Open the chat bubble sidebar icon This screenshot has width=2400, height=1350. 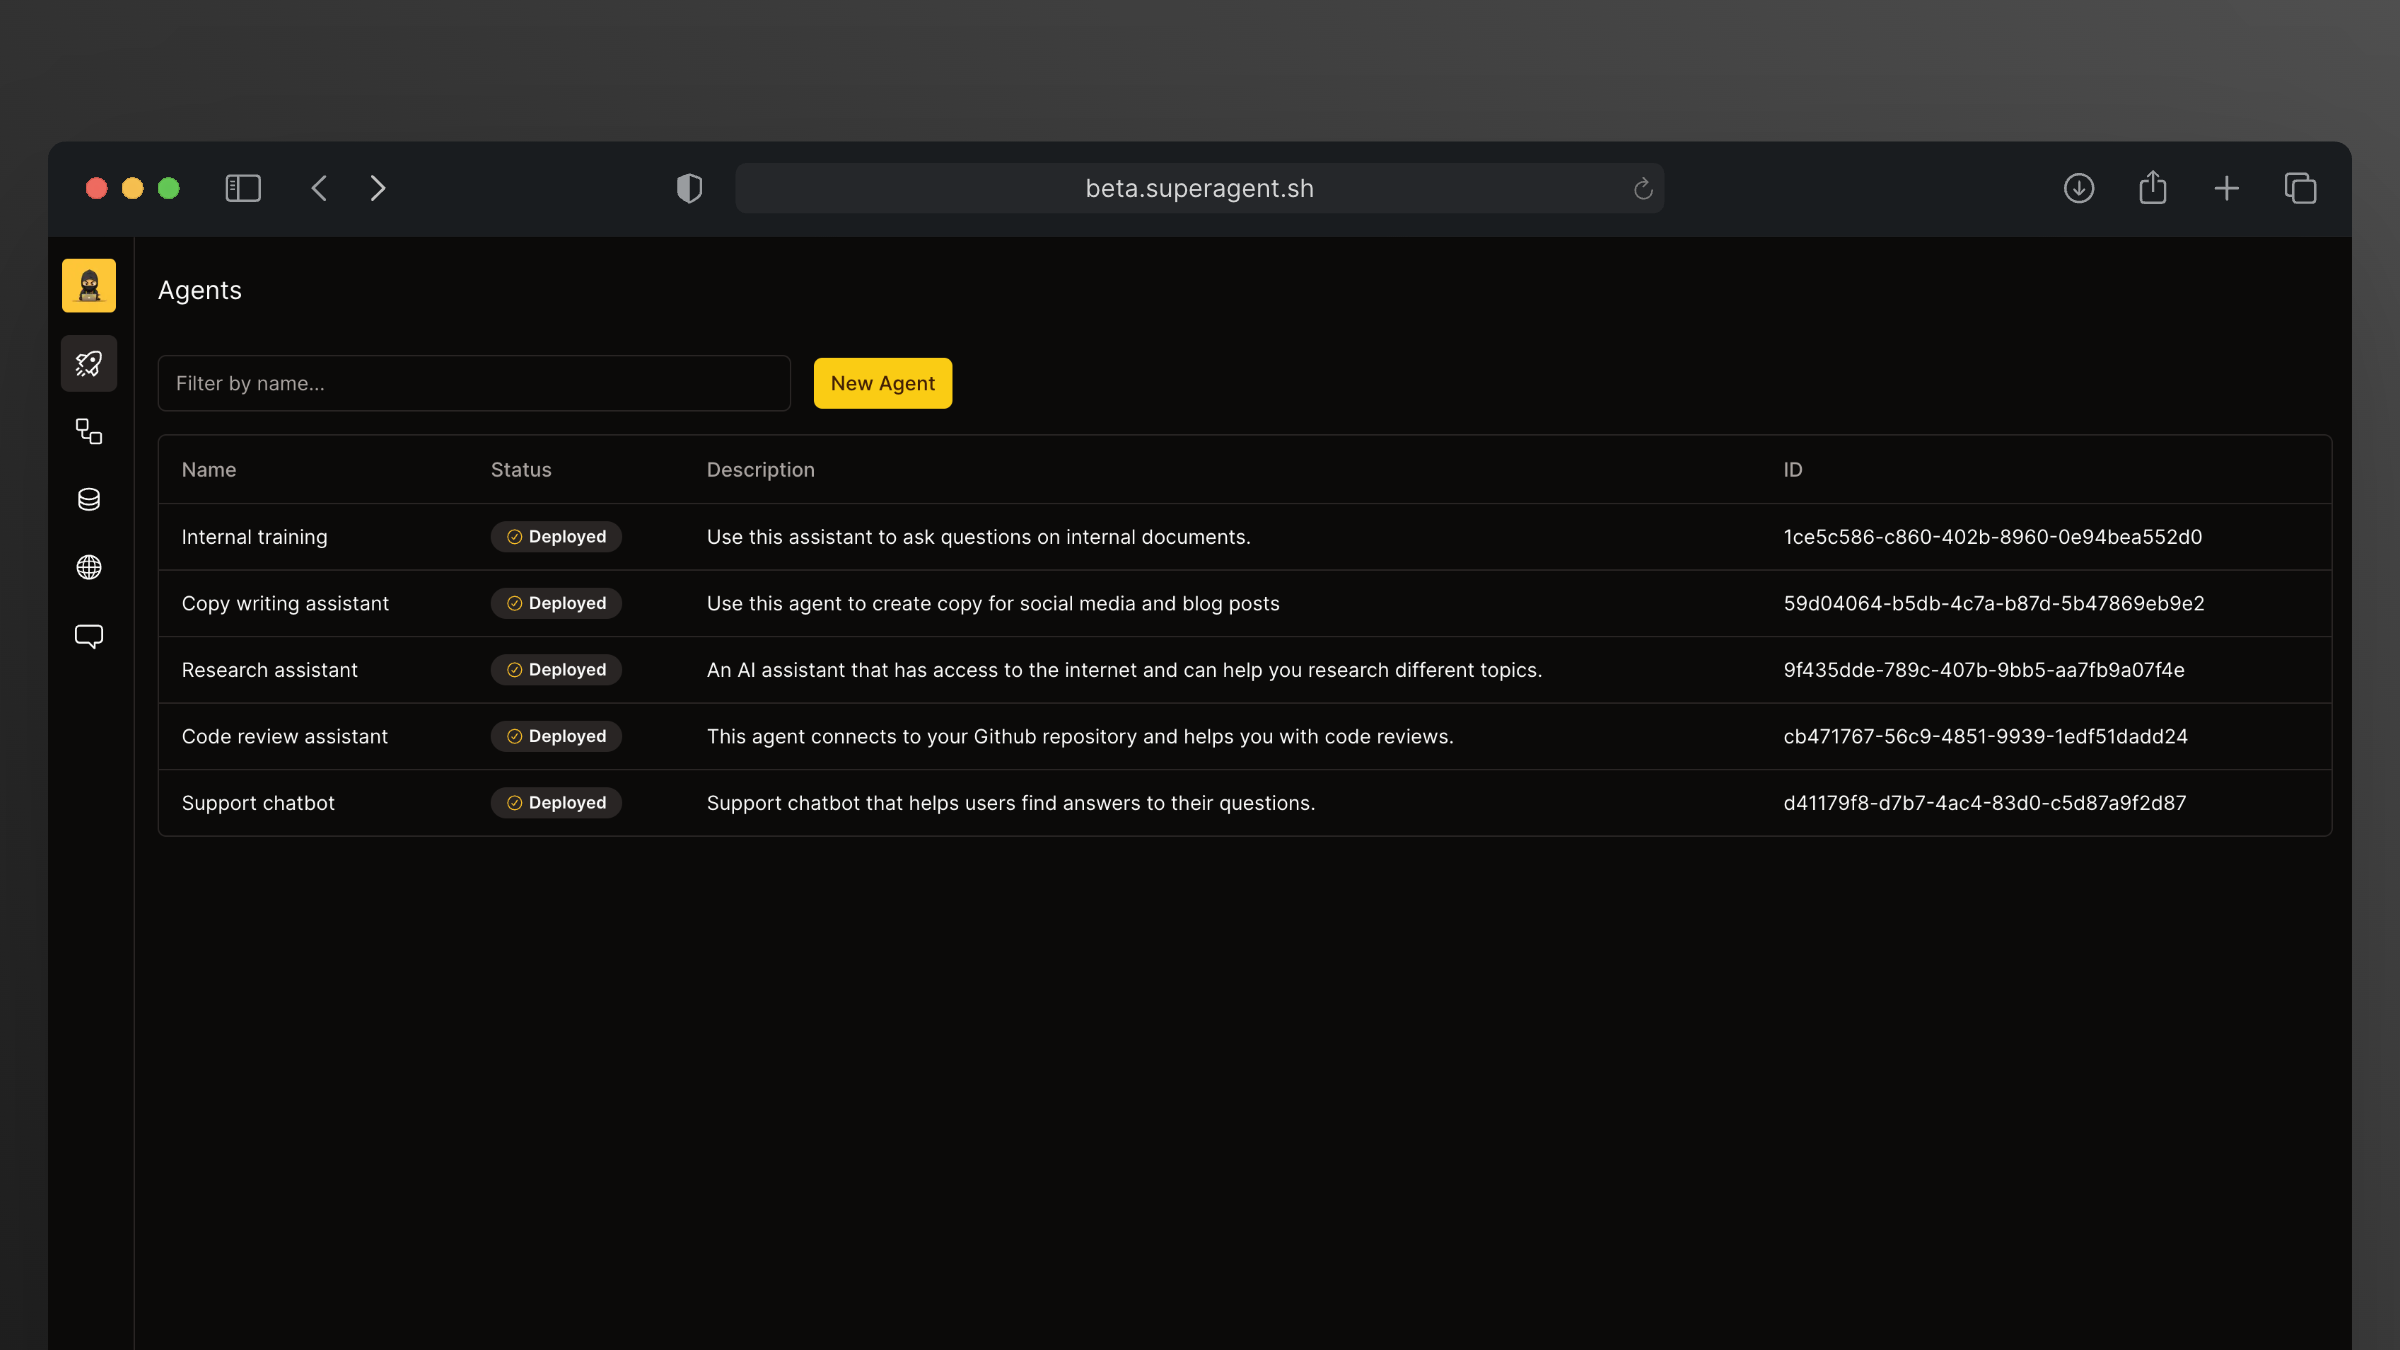(89, 636)
